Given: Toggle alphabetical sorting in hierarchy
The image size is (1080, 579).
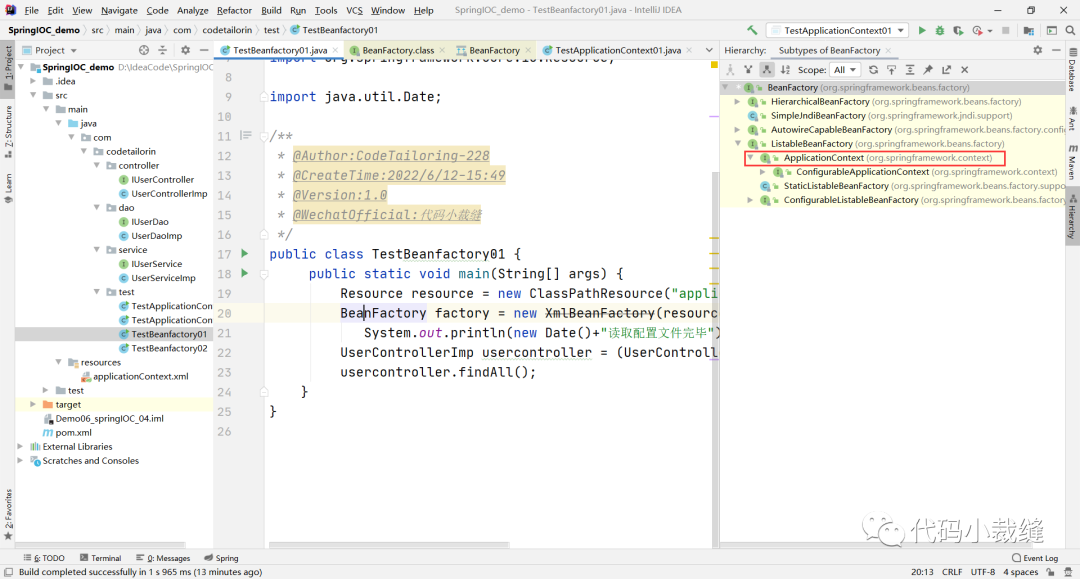Looking at the screenshot, I should tap(784, 70).
